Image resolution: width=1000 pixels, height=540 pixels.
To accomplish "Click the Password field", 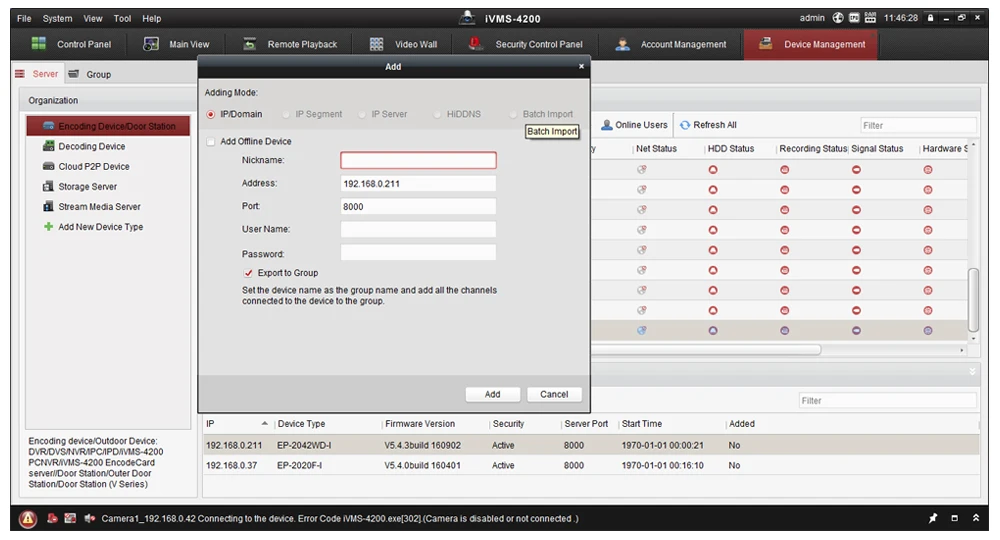I will (418, 253).
